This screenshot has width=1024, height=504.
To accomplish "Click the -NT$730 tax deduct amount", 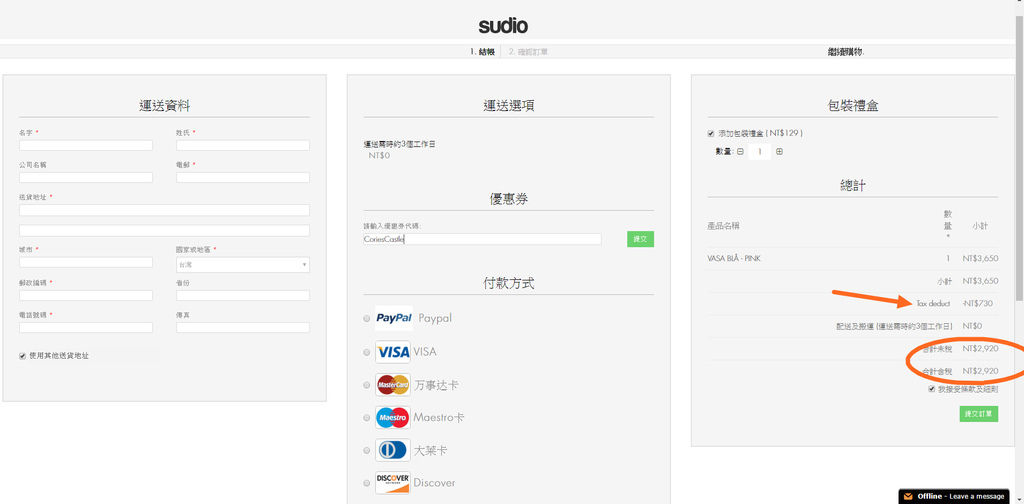I will 977,304.
